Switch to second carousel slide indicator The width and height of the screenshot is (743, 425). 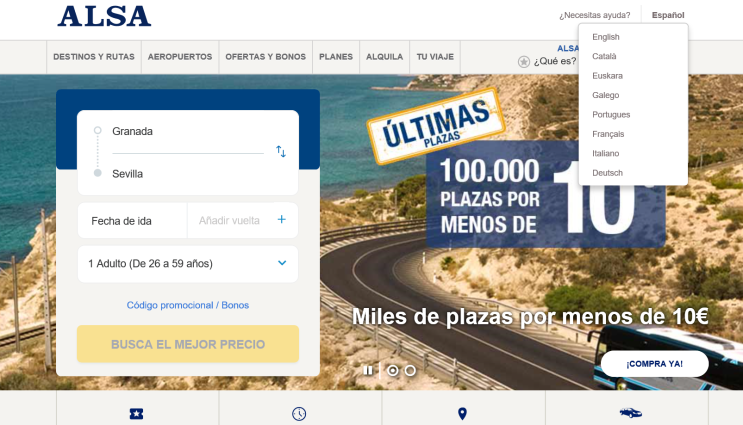coord(410,371)
